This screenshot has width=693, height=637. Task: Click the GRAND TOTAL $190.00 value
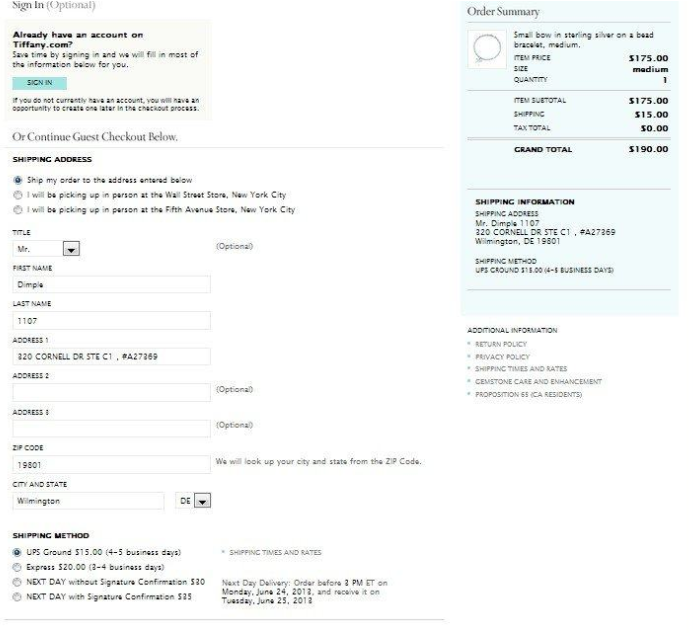(x=648, y=149)
